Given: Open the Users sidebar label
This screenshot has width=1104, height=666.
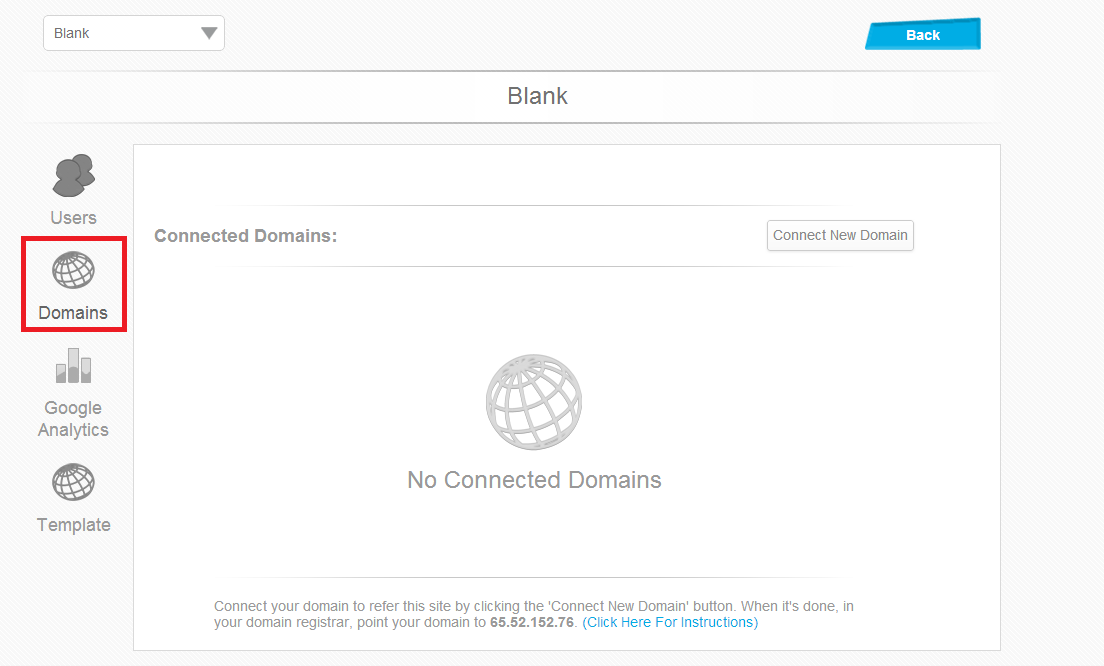Looking at the screenshot, I should click(x=73, y=218).
